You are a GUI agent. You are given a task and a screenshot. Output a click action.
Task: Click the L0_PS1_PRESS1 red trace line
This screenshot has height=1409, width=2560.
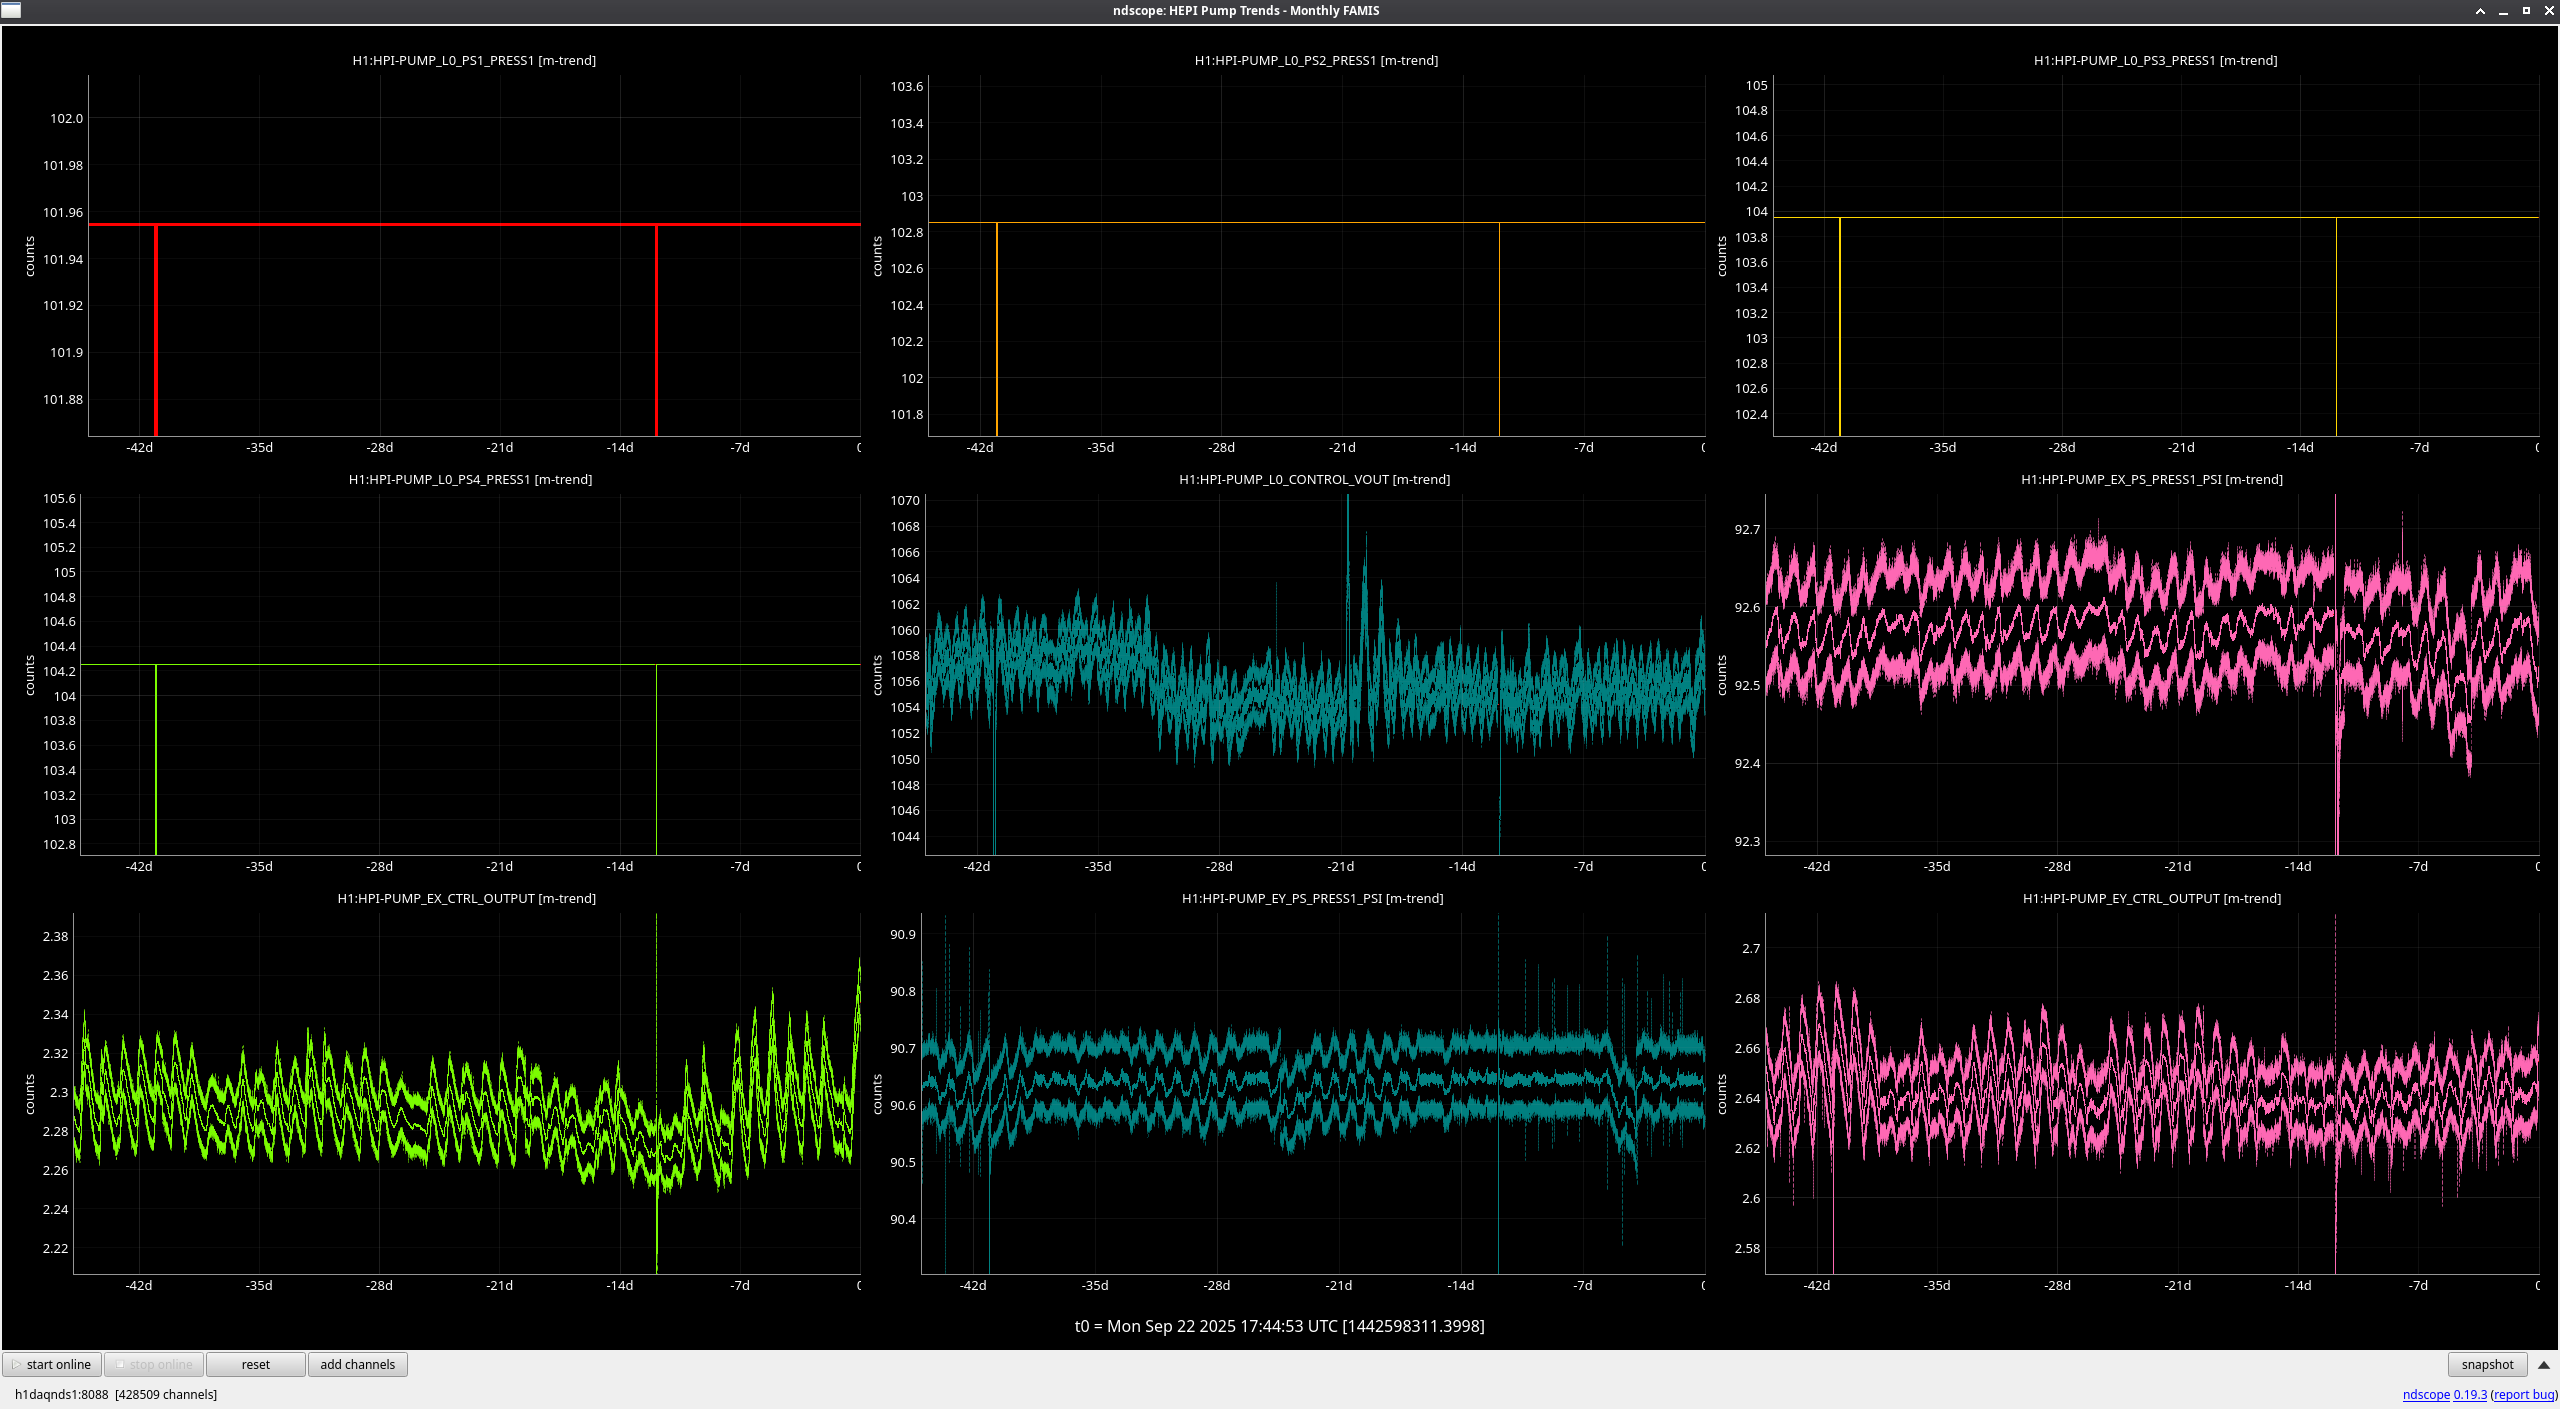(x=400, y=224)
